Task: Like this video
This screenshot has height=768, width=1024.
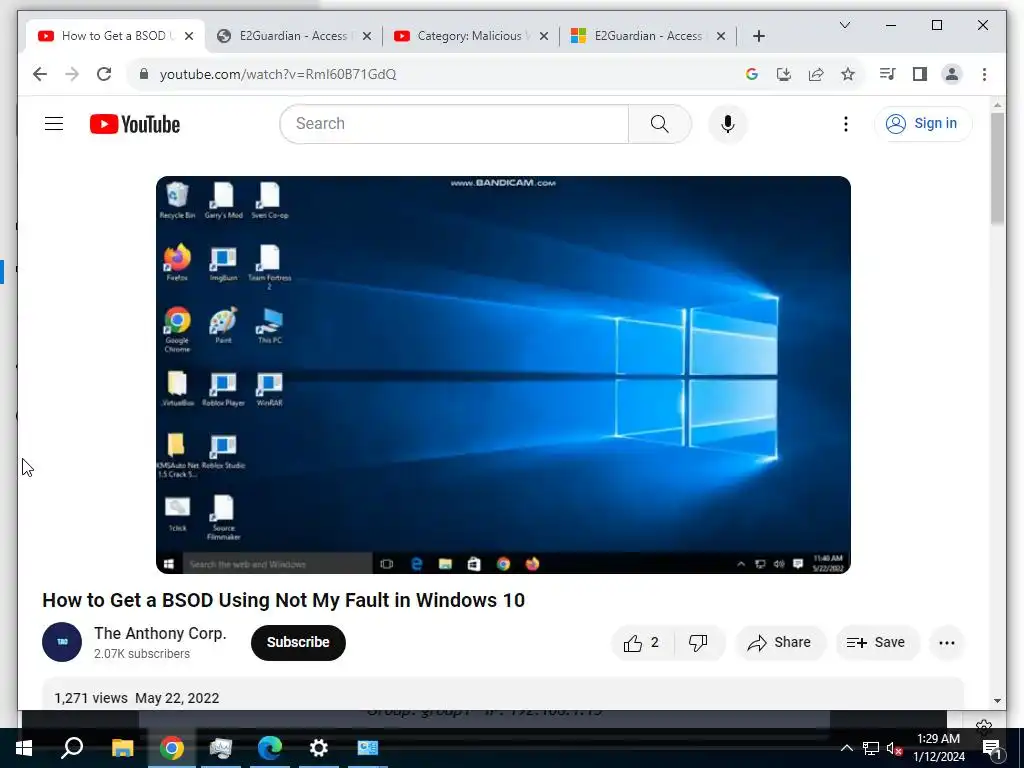Action: tap(642, 643)
